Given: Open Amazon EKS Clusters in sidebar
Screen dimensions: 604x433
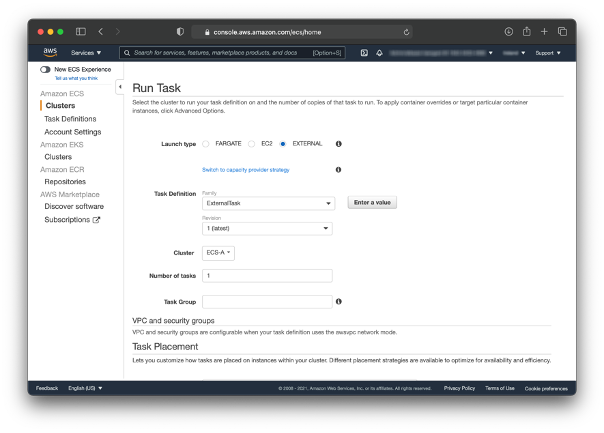Looking at the screenshot, I should 58,157.
